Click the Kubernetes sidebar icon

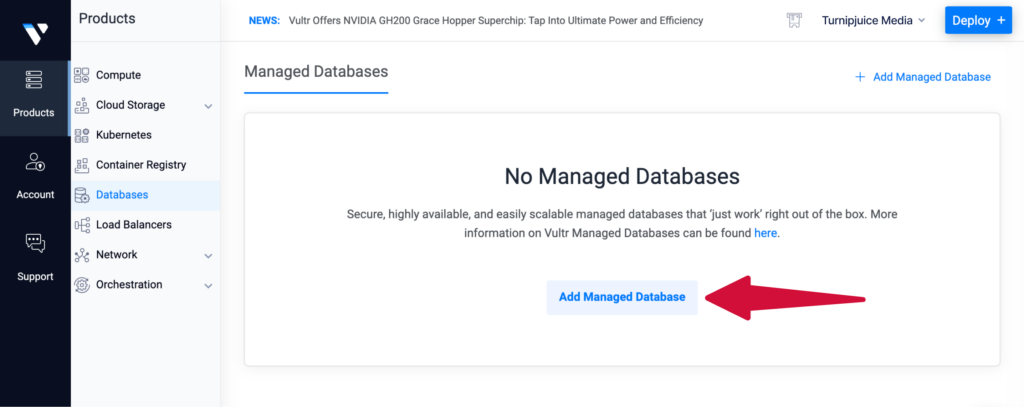tap(82, 135)
